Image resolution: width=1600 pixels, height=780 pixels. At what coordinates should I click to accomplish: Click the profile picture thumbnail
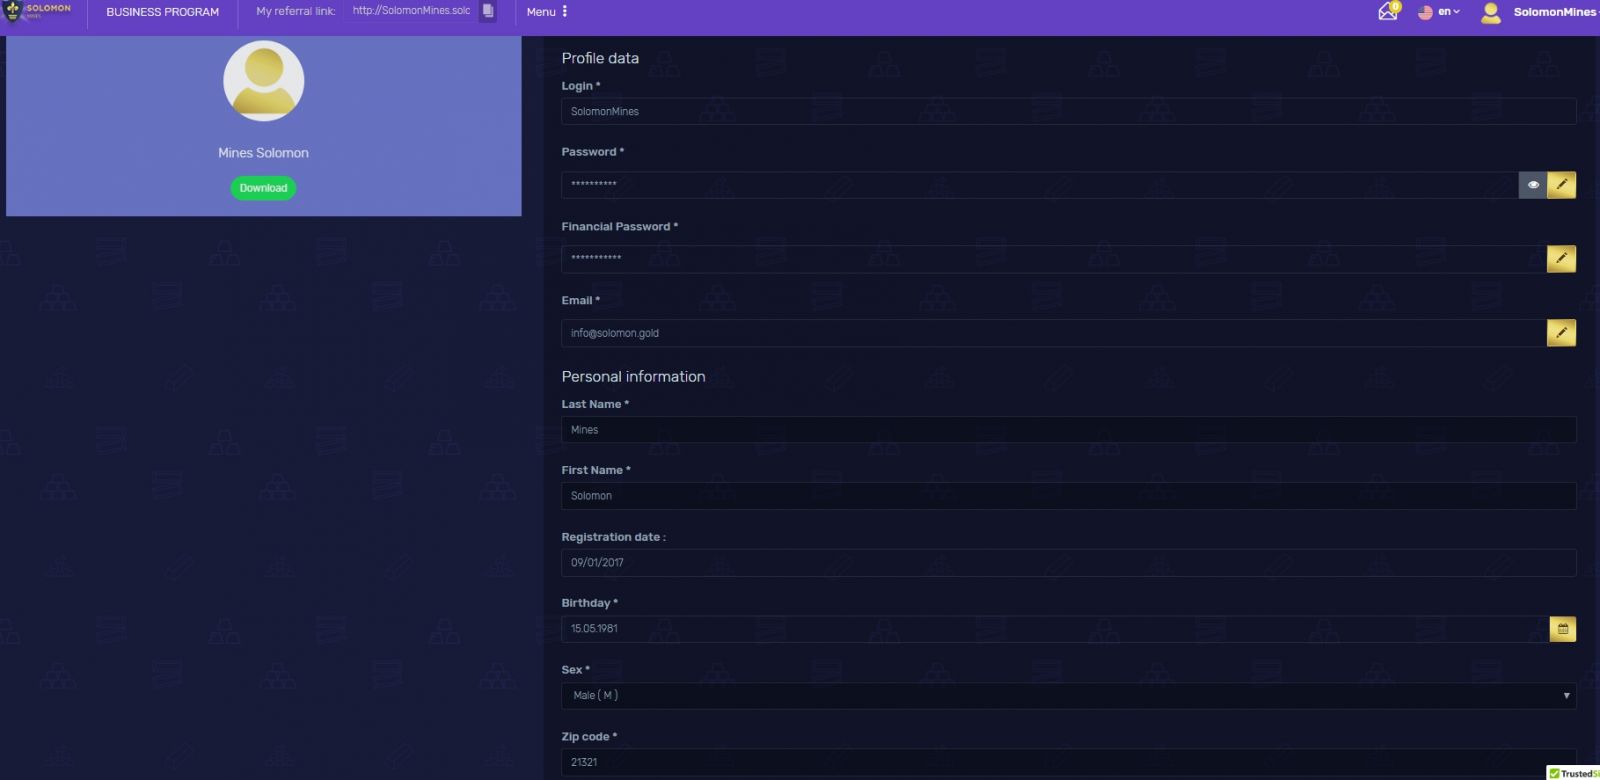(263, 81)
